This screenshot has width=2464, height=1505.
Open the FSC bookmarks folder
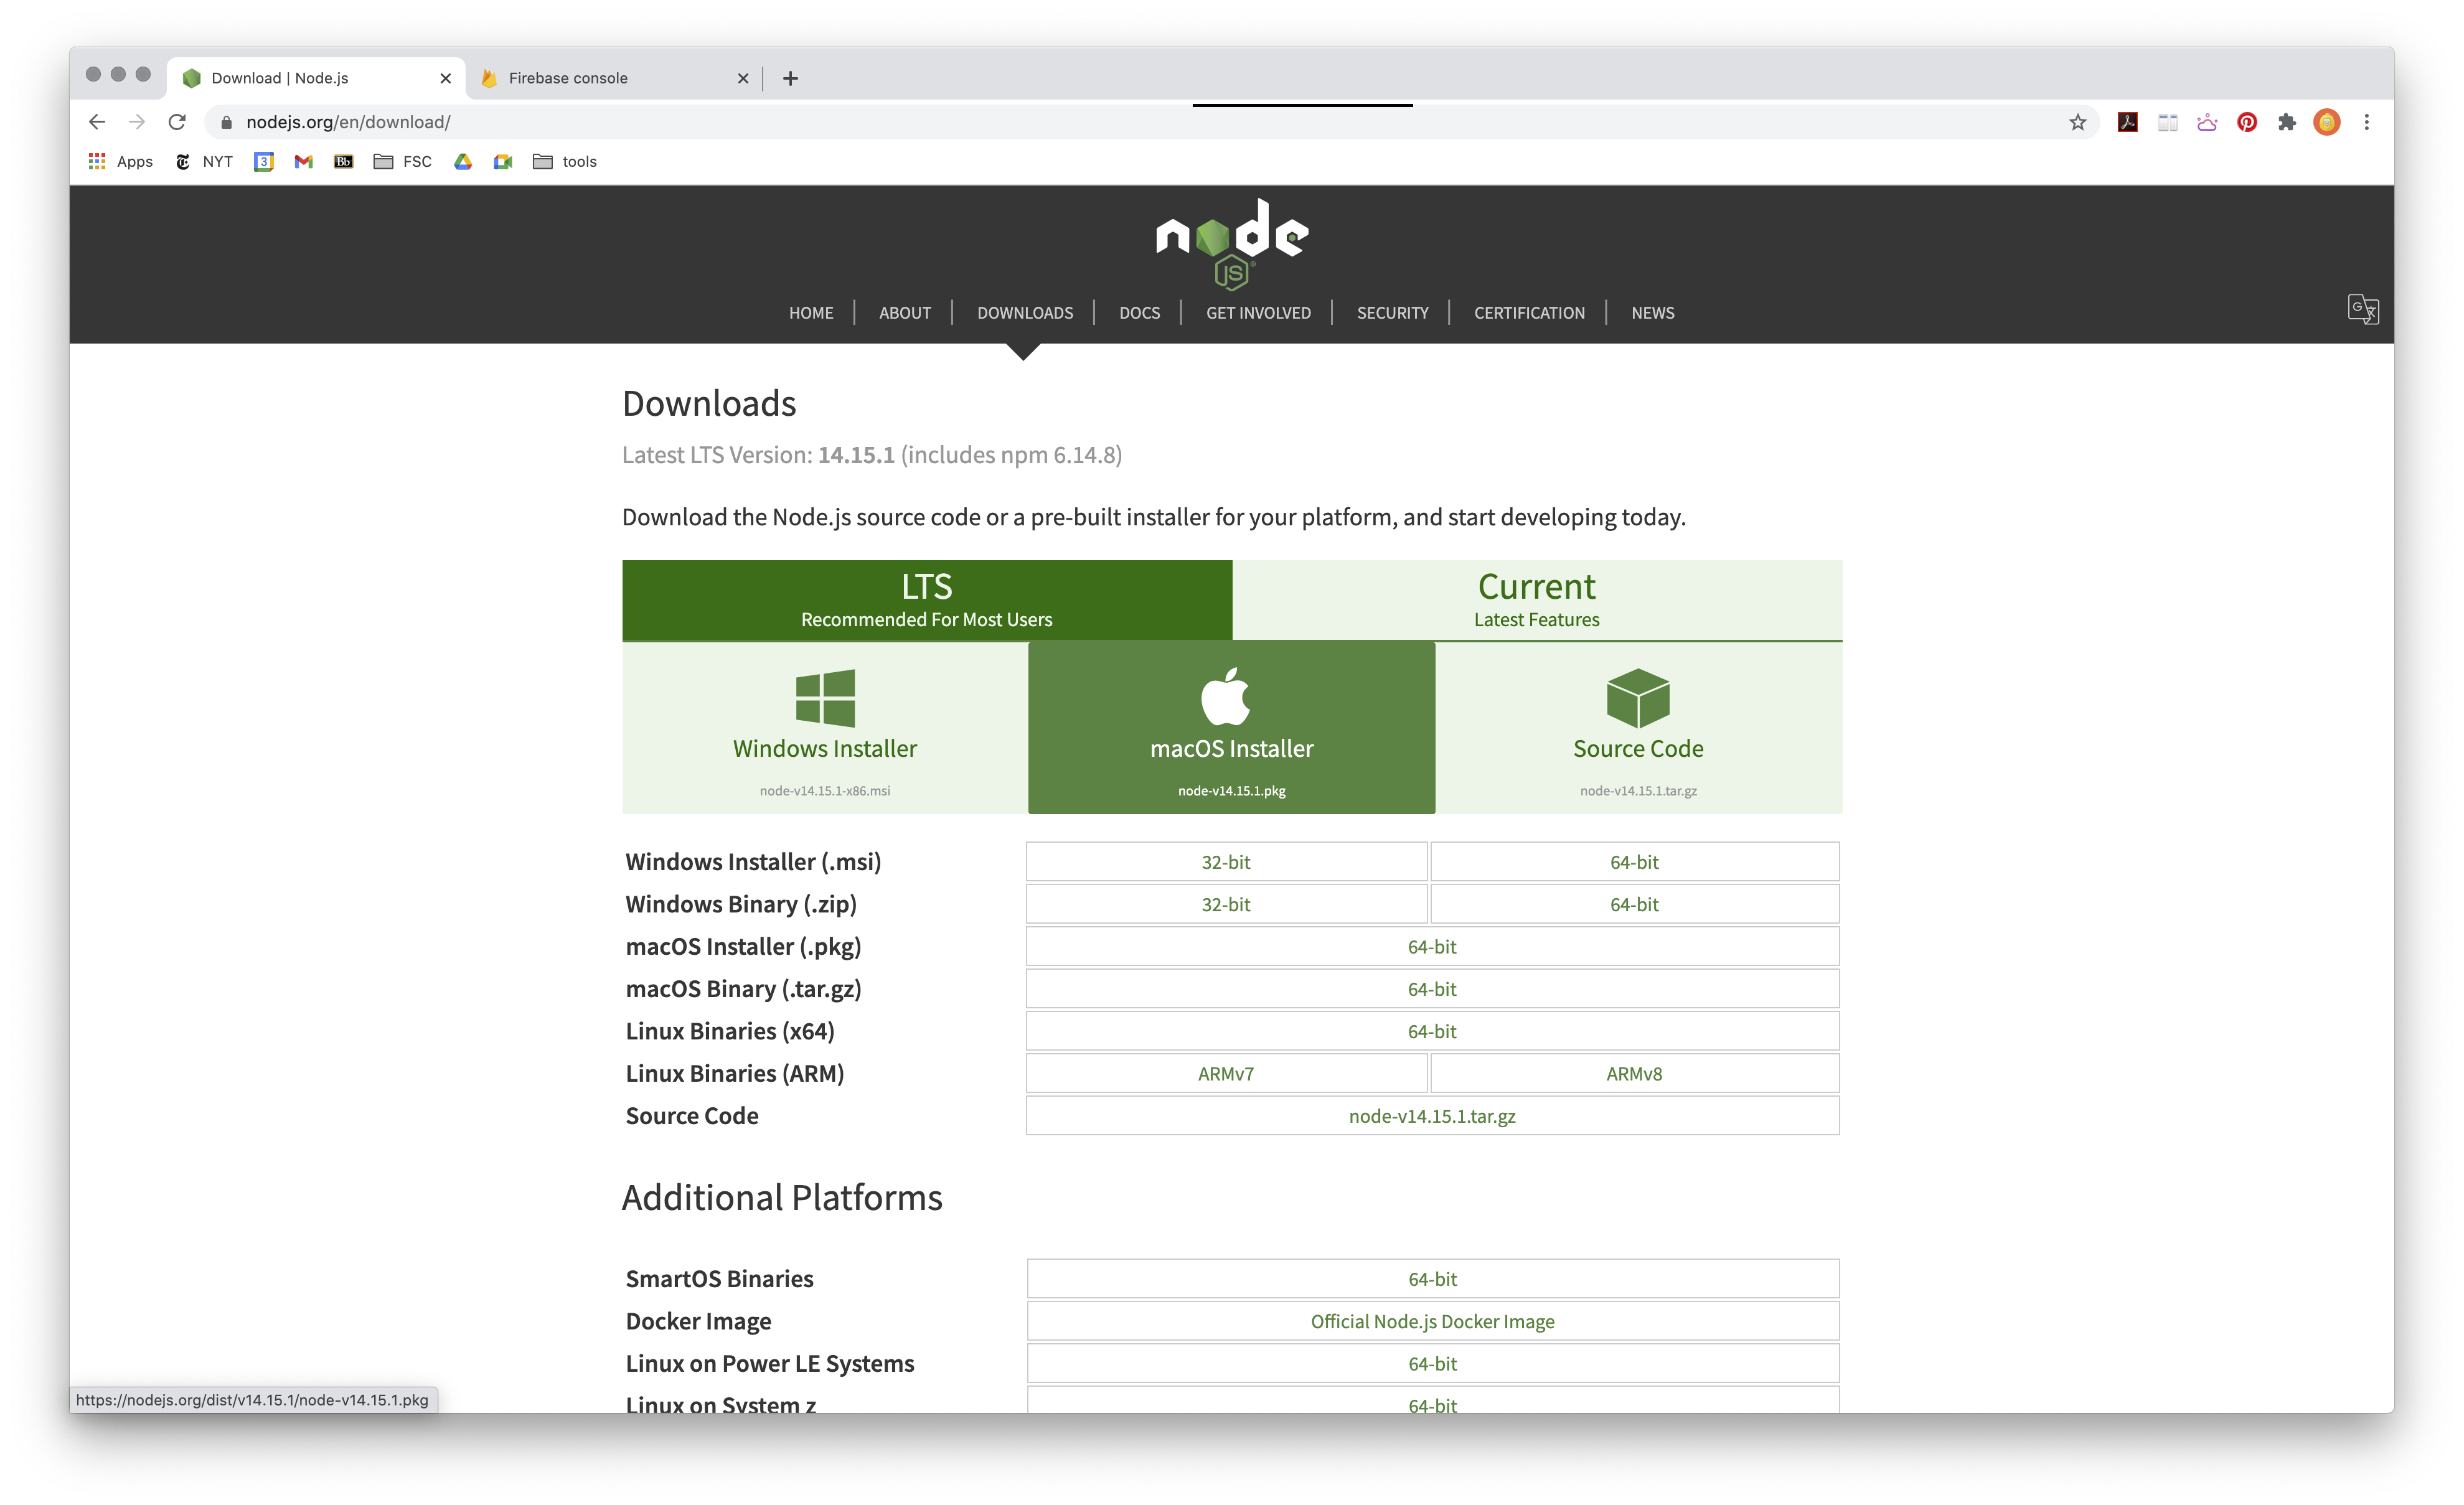coord(403,161)
